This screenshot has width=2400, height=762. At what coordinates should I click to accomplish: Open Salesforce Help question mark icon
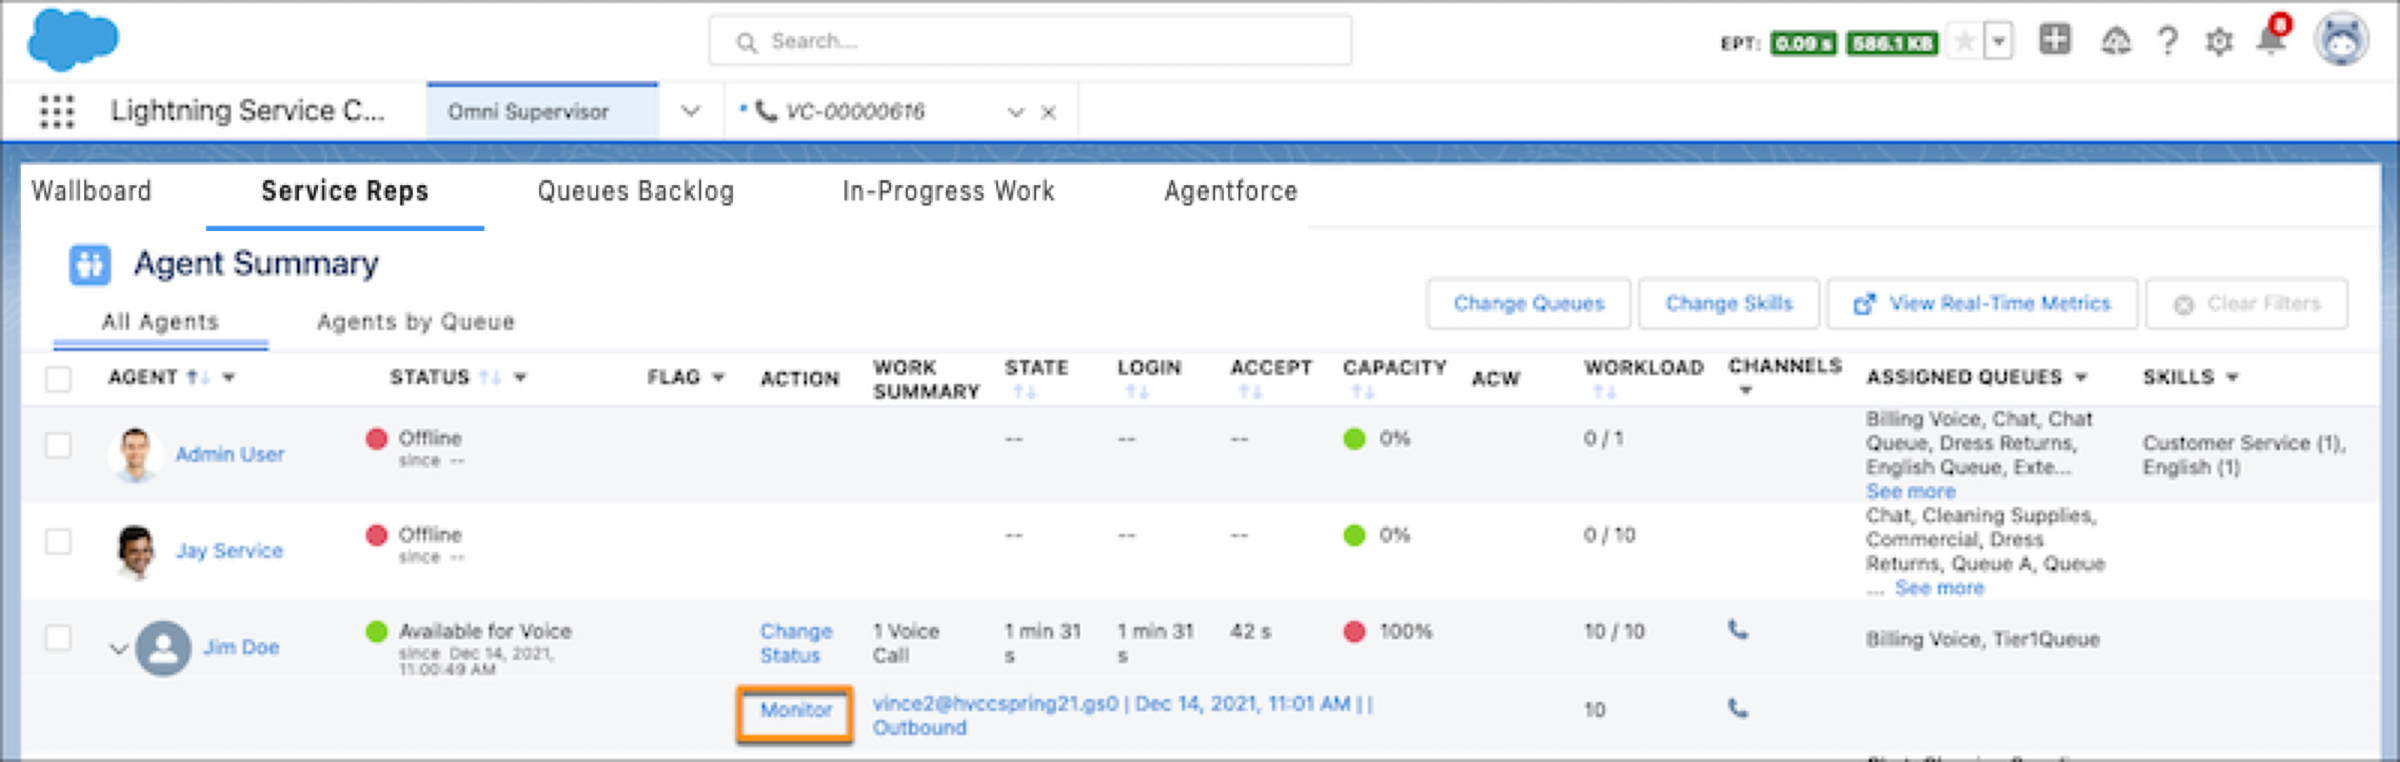pyautogui.click(x=2167, y=42)
